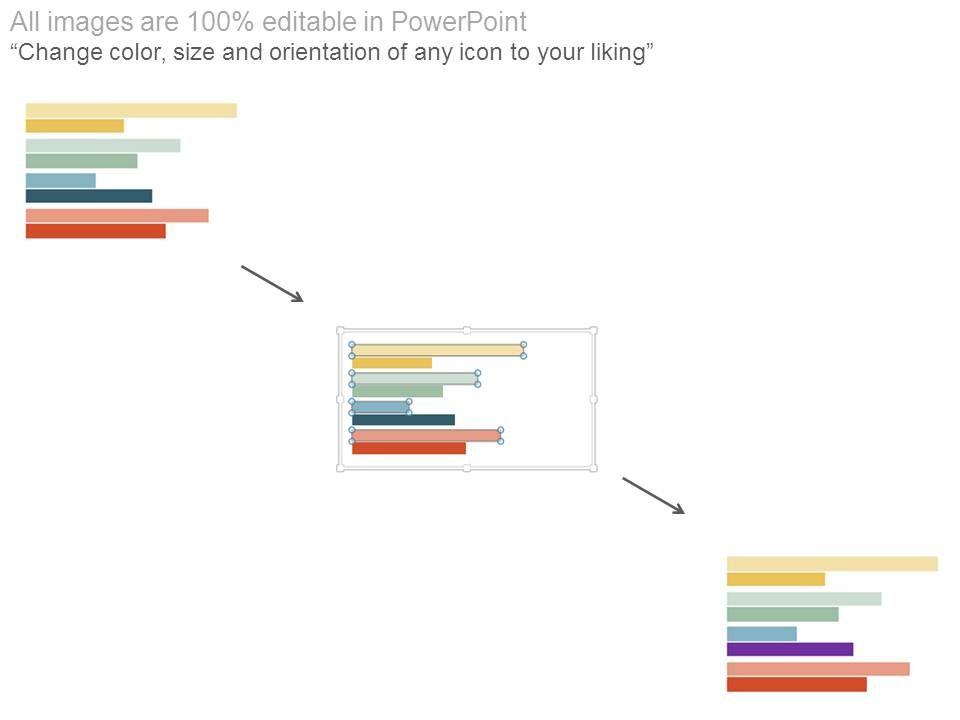
Task: Select the green bar in the middle chart
Action: pos(397,391)
